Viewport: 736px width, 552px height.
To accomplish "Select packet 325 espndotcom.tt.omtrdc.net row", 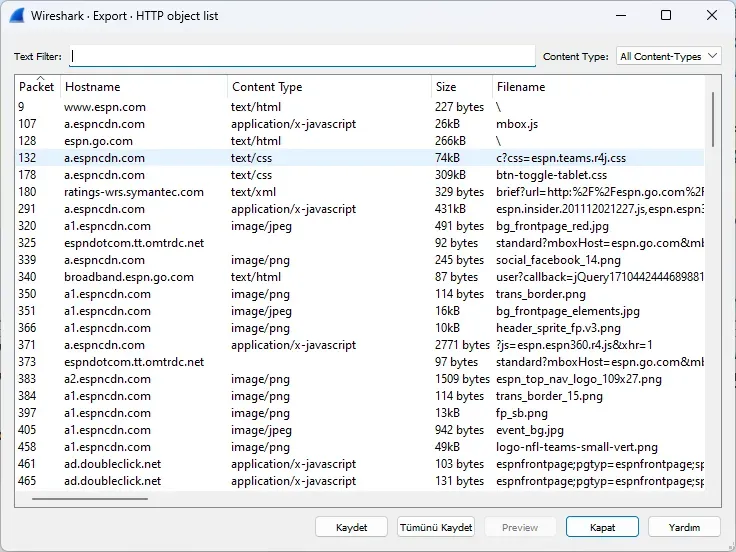I will coord(360,243).
